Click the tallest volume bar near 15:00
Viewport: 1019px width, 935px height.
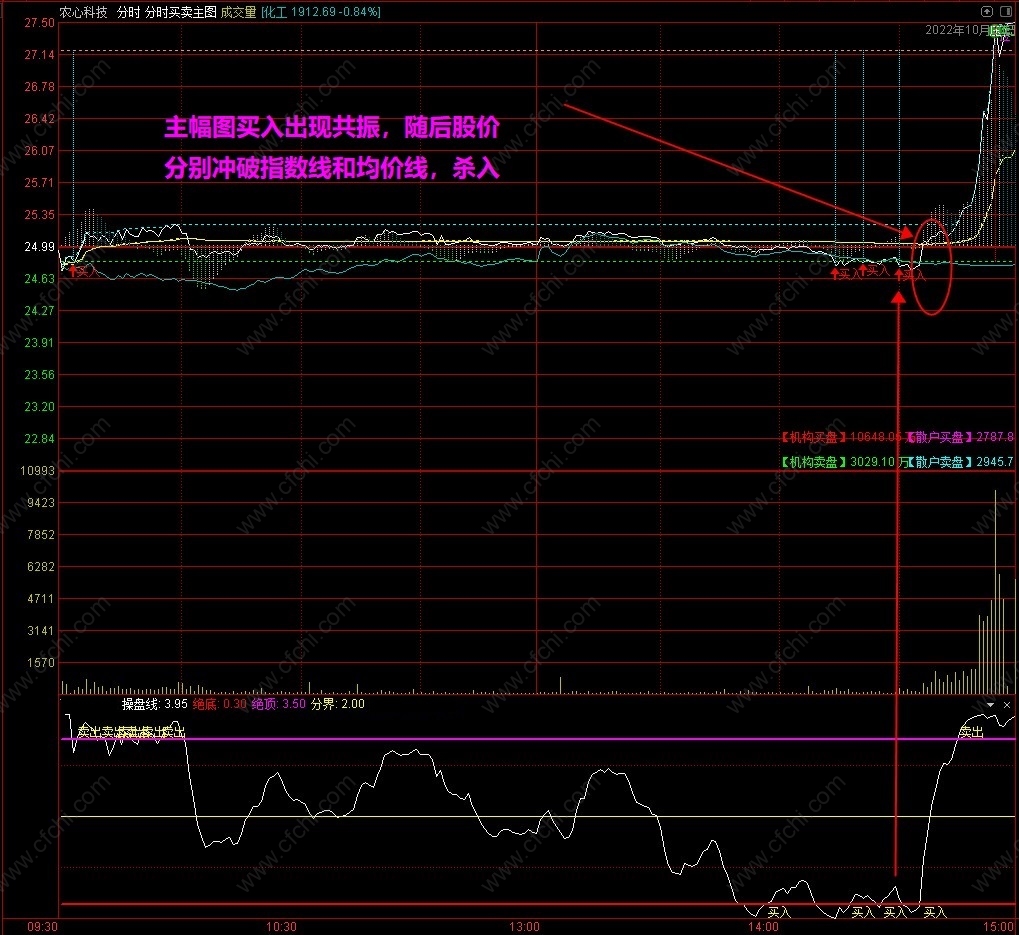(x=995, y=592)
